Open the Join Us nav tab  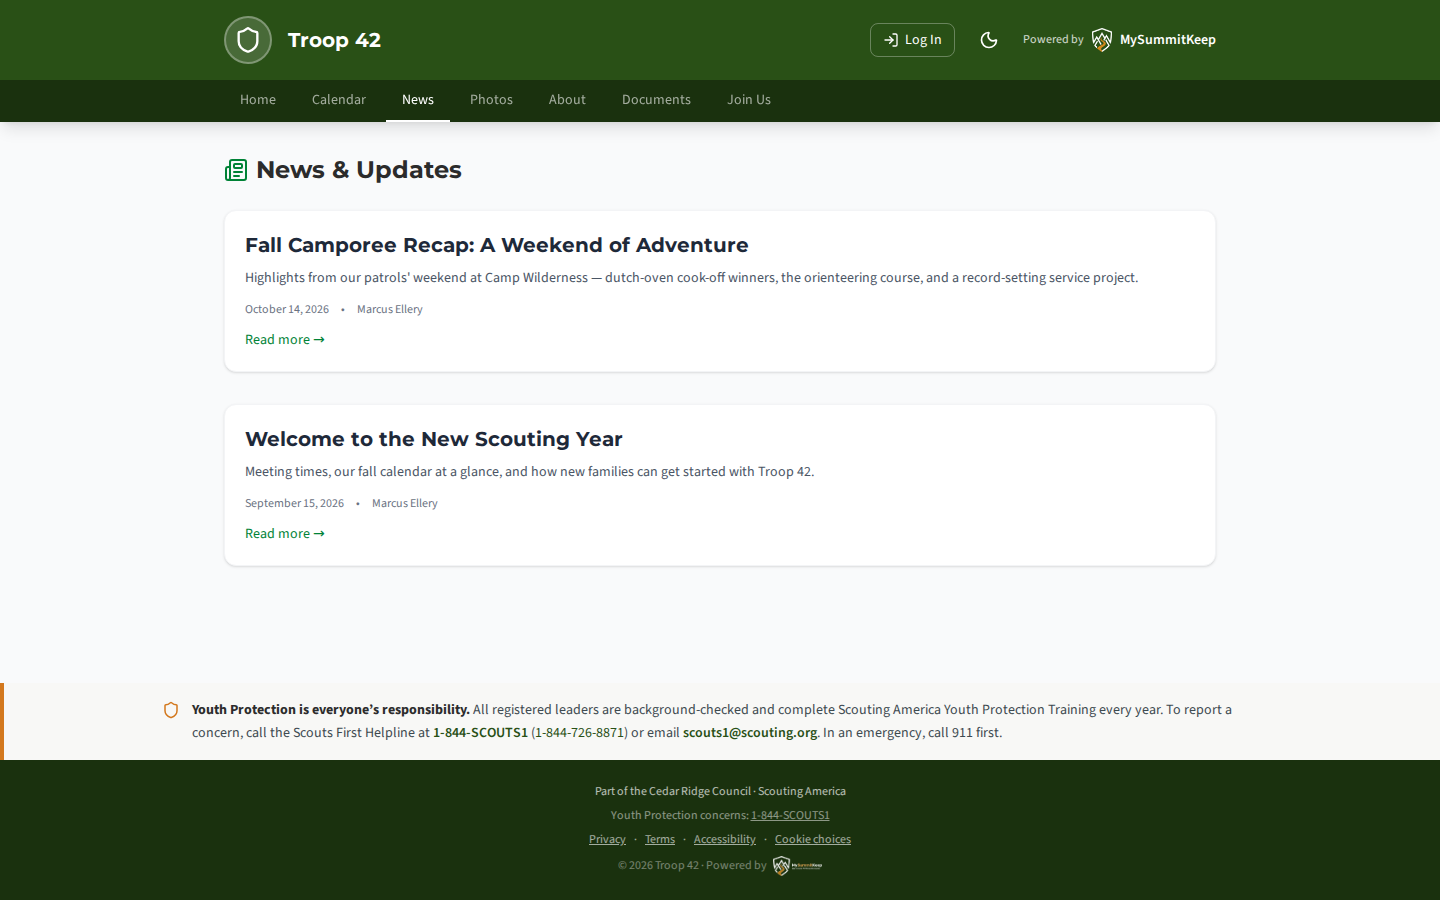point(749,100)
